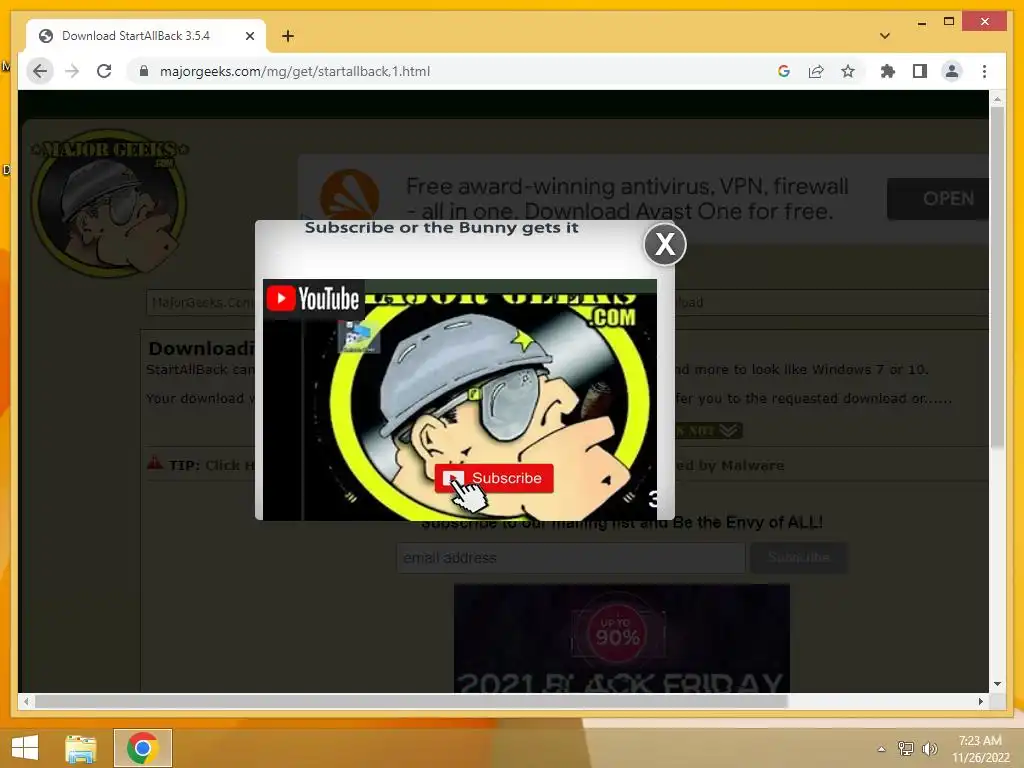Maximize the Chrome window
This screenshot has width=1024, height=768.
click(949, 22)
